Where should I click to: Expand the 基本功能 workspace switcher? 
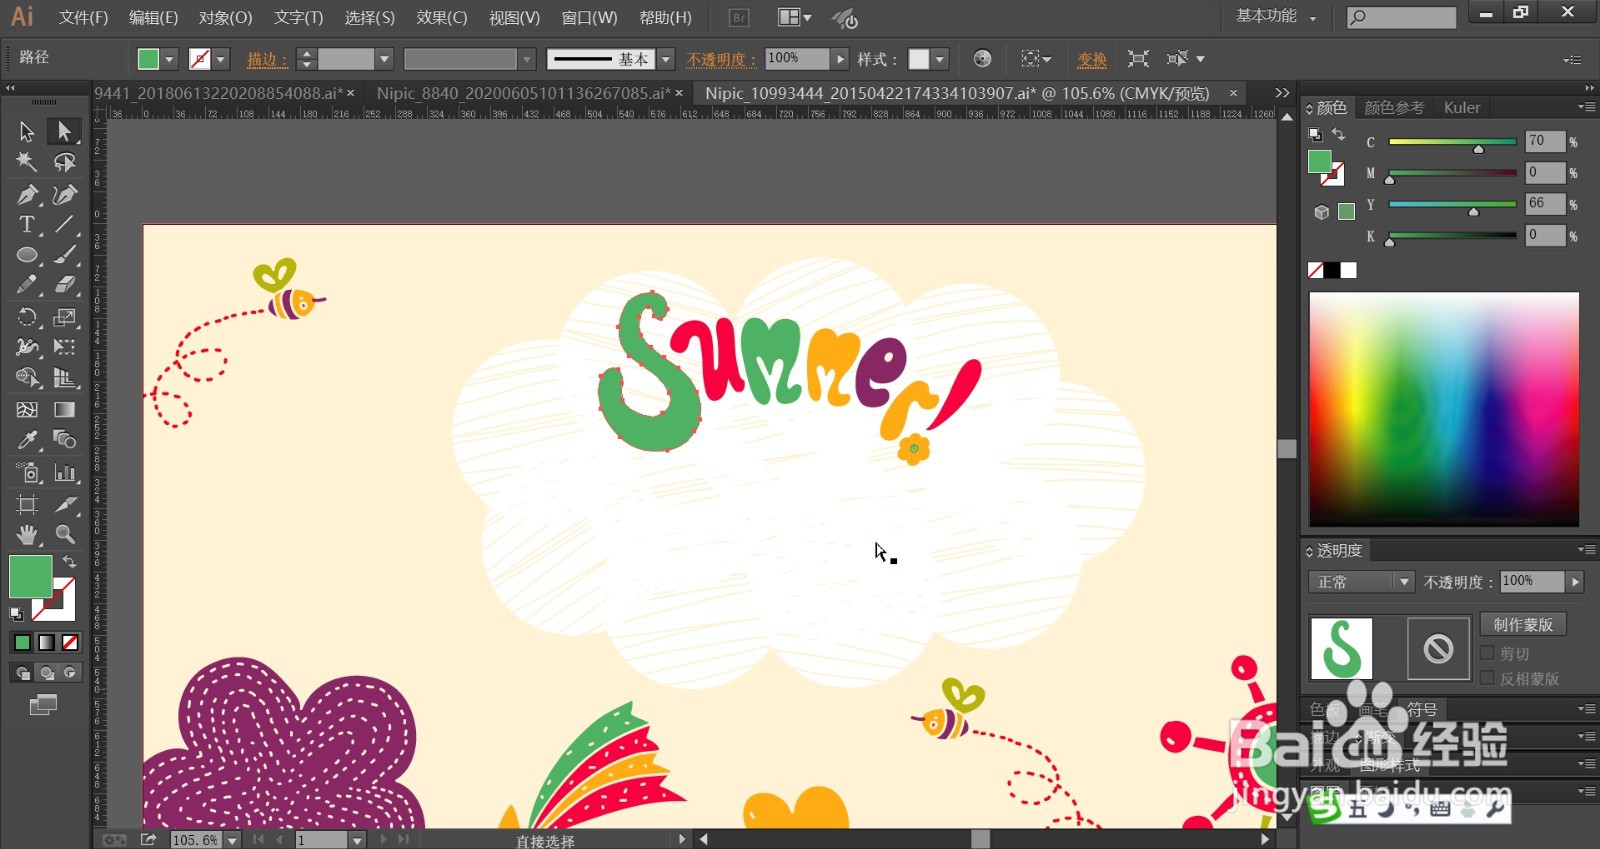pos(1276,16)
